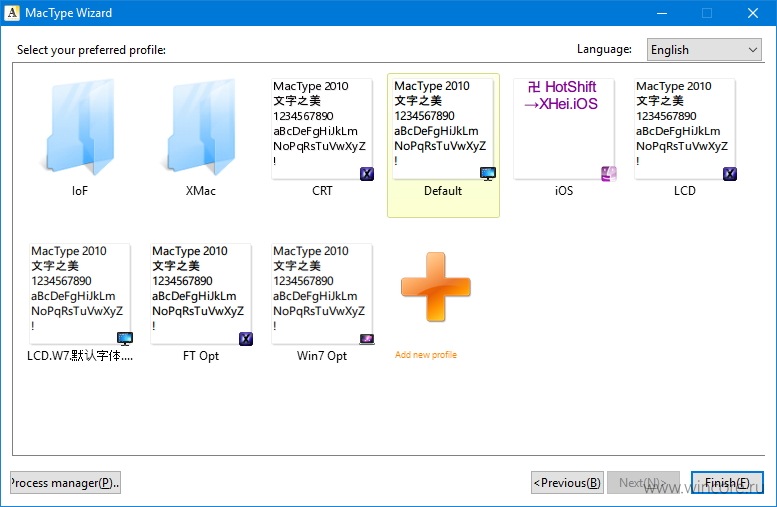The image size is (777, 507).
Task: Click the Mac X badge on the LCD profile
Action: tap(729, 174)
